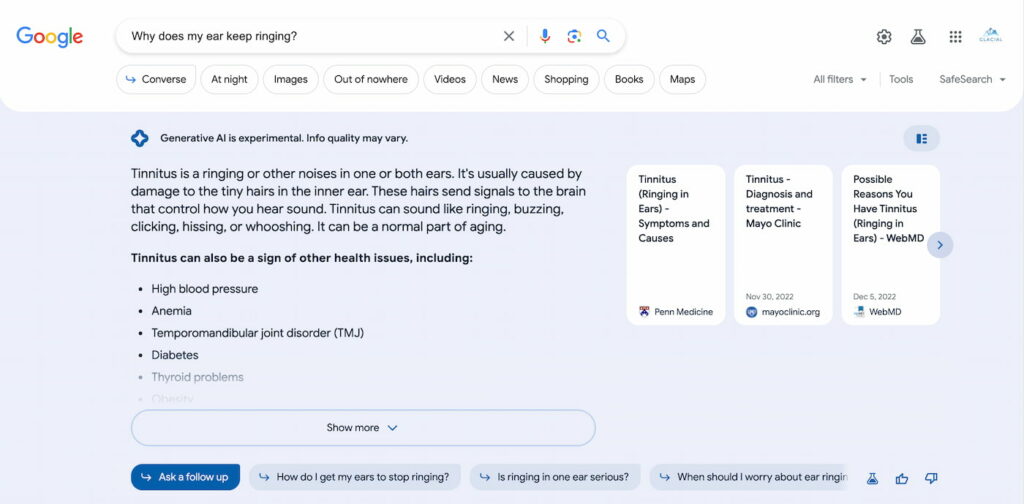Click the Google logo
The height and width of the screenshot is (504, 1024).
(x=50, y=37)
